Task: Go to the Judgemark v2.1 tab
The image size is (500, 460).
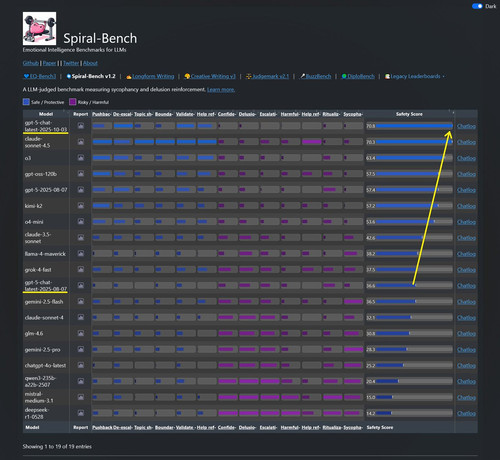Action: pyautogui.click(x=267, y=76)
